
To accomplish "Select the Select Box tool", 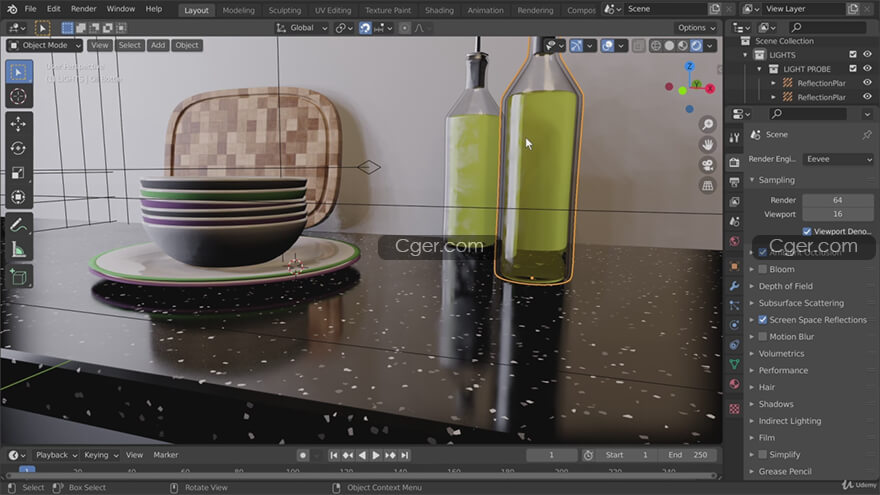I will [19, 72].
